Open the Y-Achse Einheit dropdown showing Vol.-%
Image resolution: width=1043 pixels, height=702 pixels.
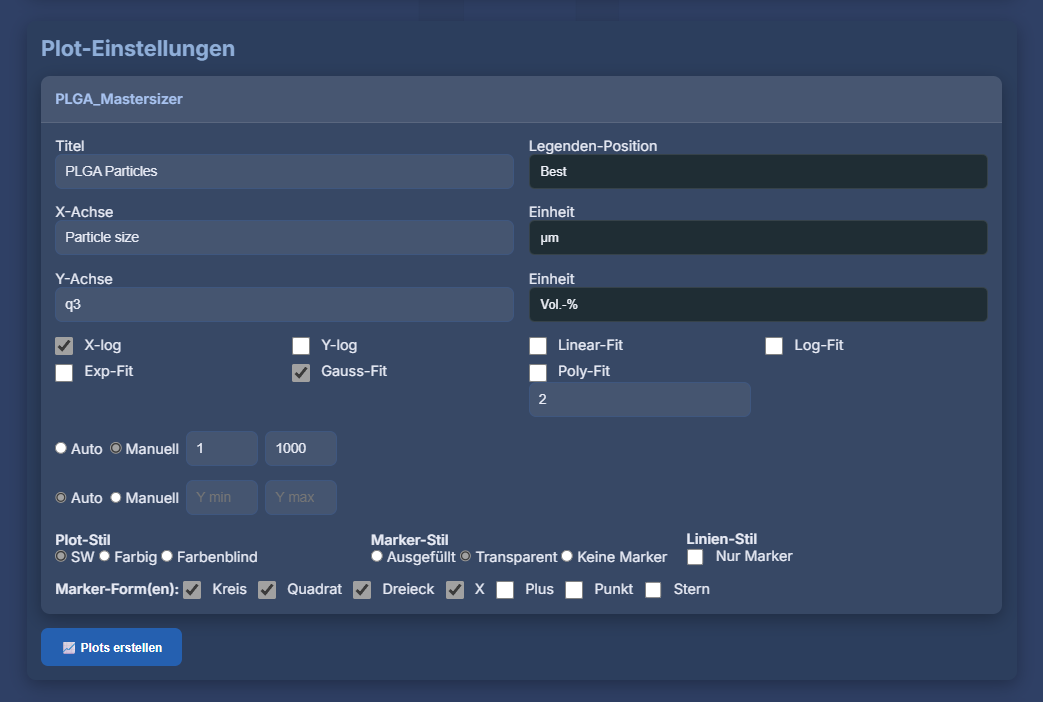tap(757, 305)
